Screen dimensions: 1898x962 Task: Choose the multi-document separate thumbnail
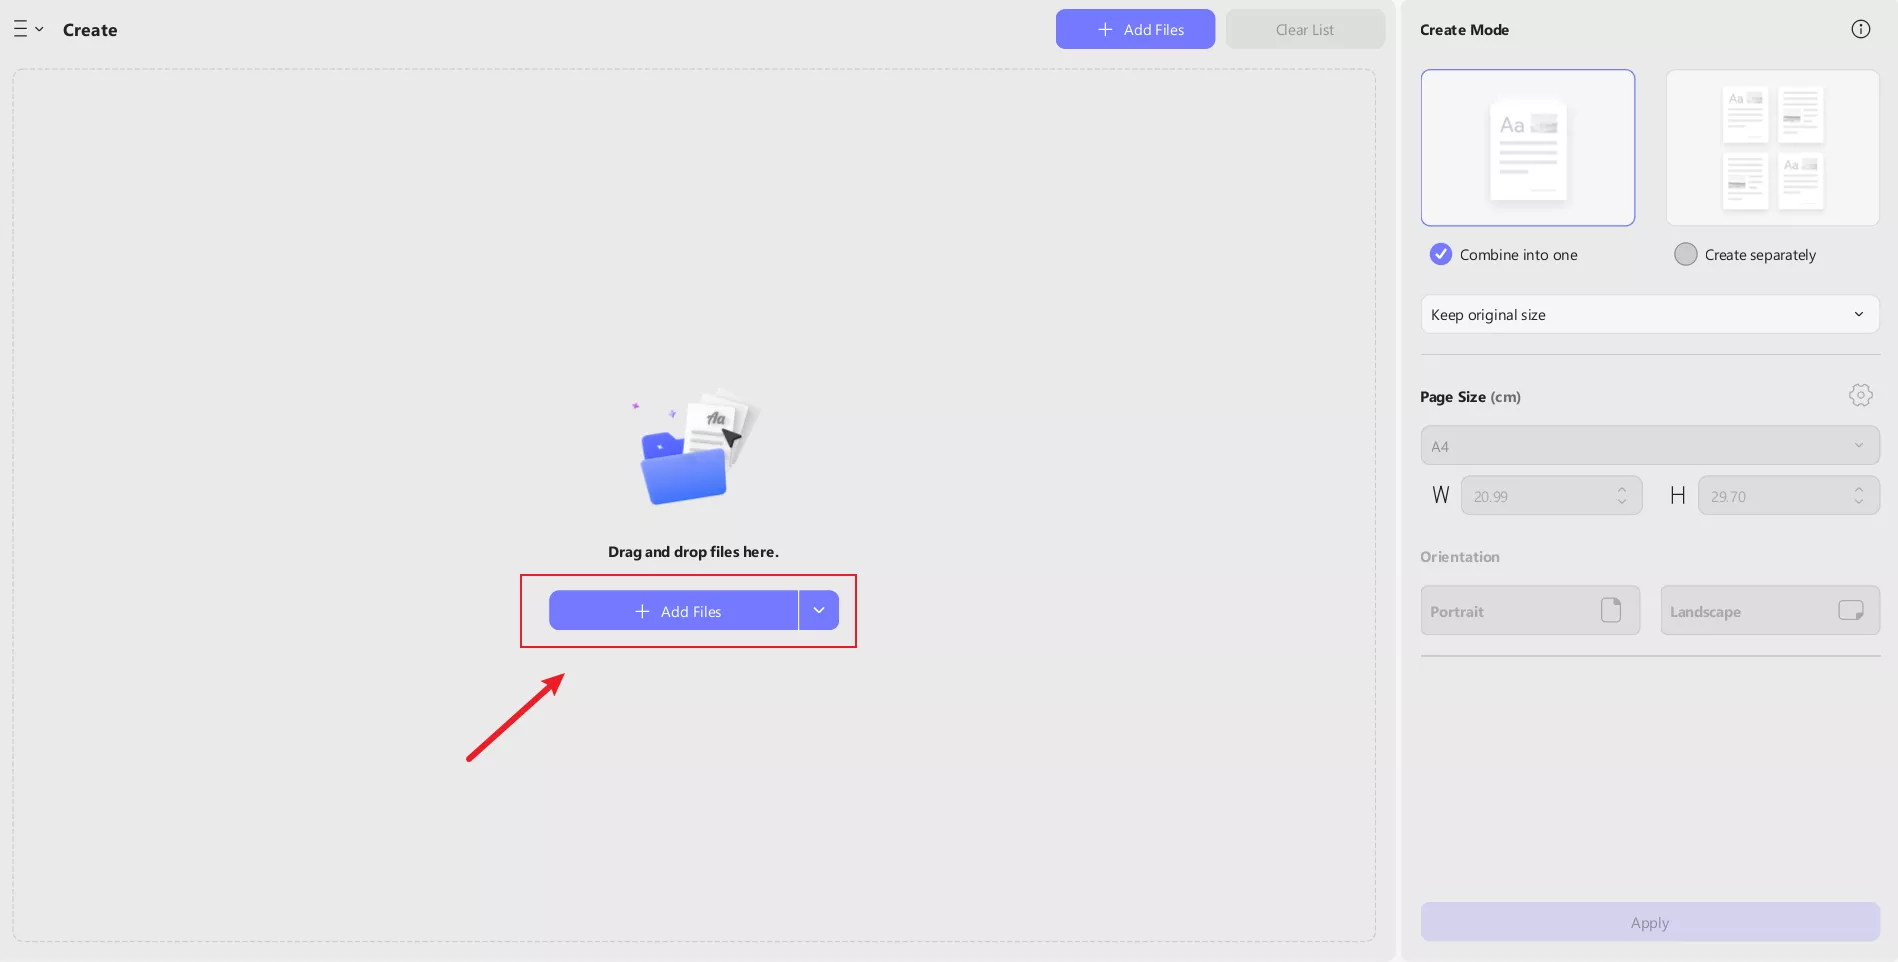click(1772, 148)
